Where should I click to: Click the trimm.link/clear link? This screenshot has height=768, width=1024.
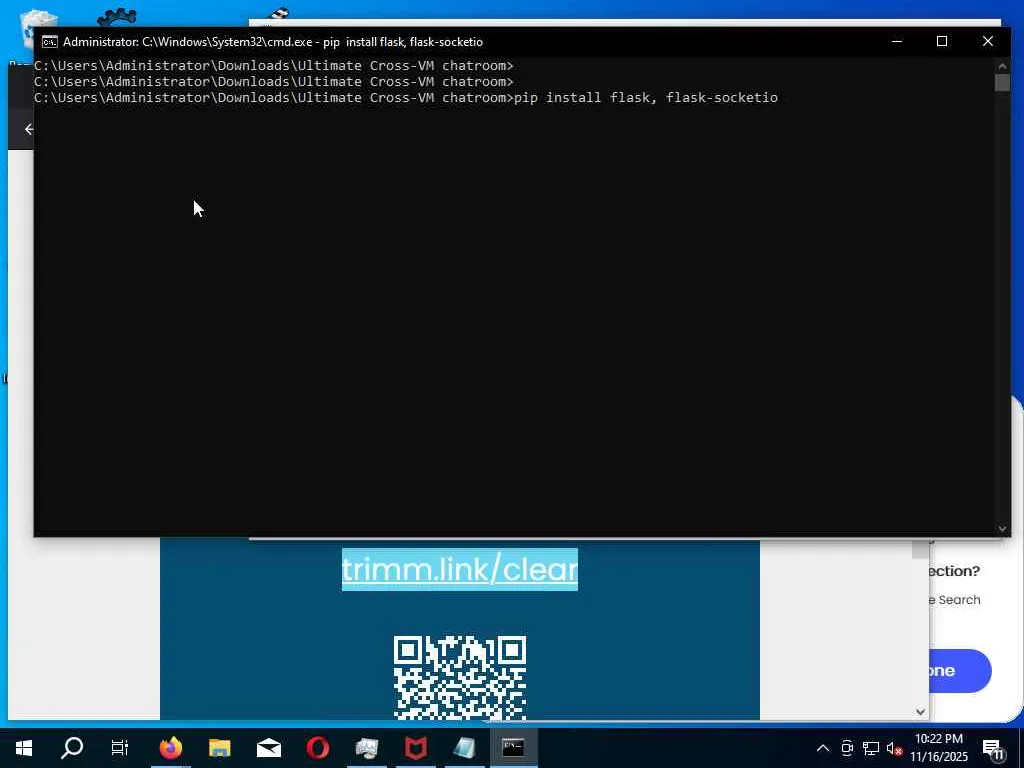[x=460, y=569]
